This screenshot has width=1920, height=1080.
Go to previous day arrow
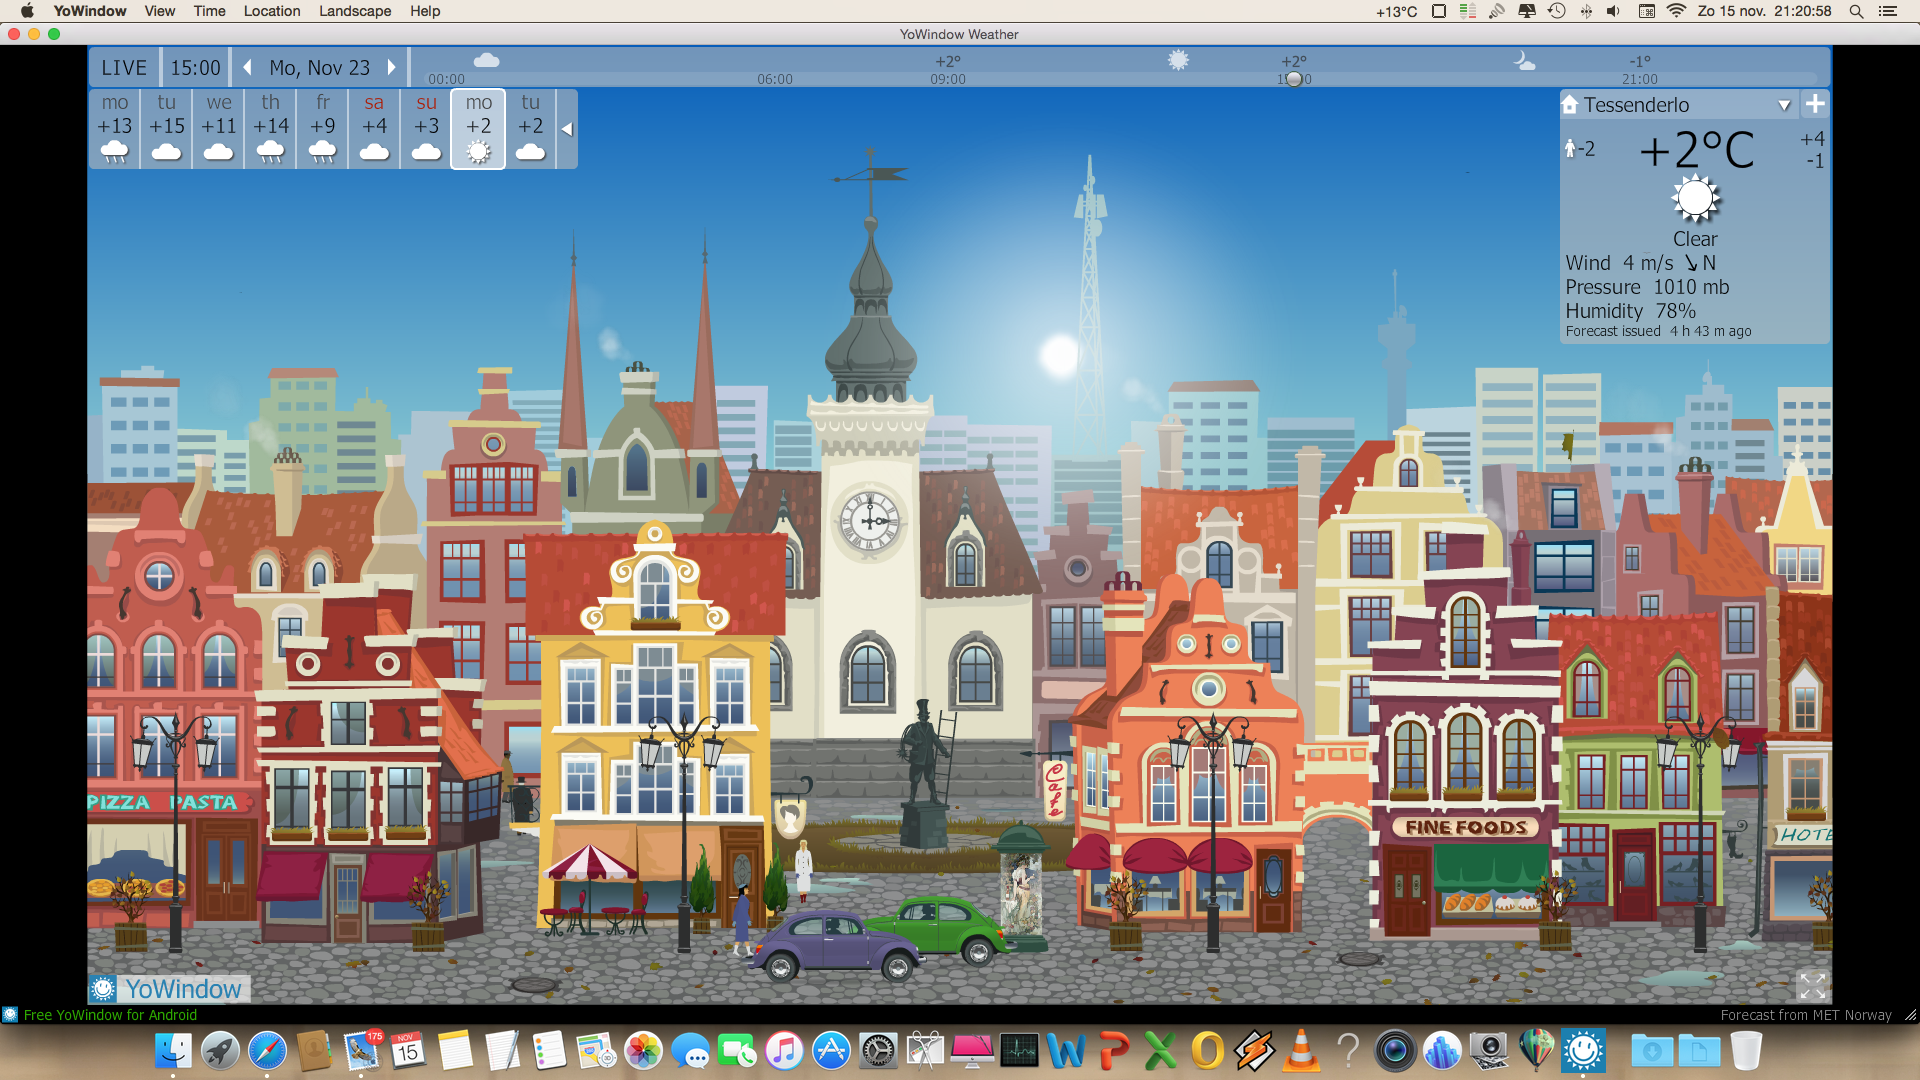coord(247,68)
